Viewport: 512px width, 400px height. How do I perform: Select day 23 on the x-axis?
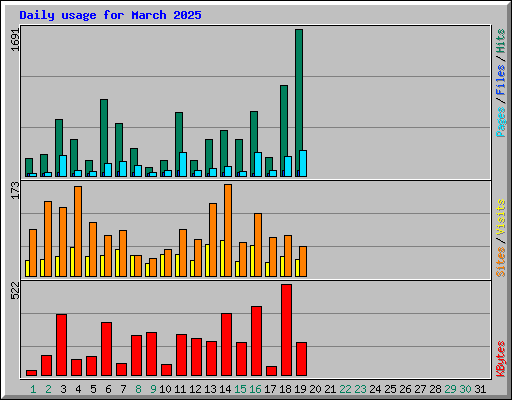[360, 389]
